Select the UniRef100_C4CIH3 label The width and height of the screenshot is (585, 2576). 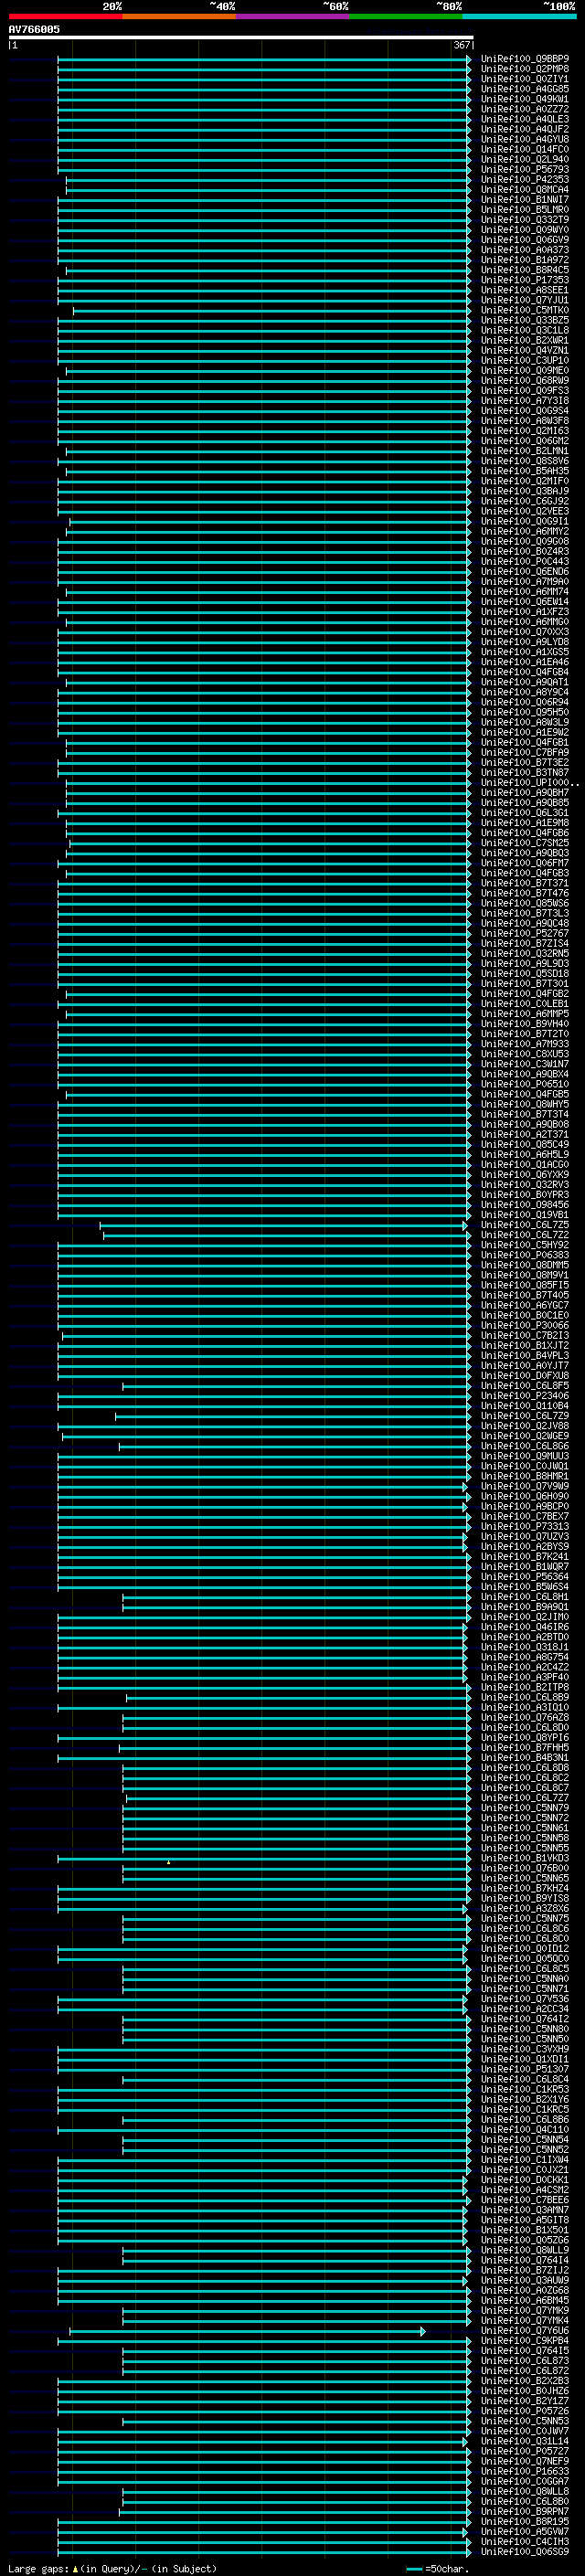click(525, 2542)
